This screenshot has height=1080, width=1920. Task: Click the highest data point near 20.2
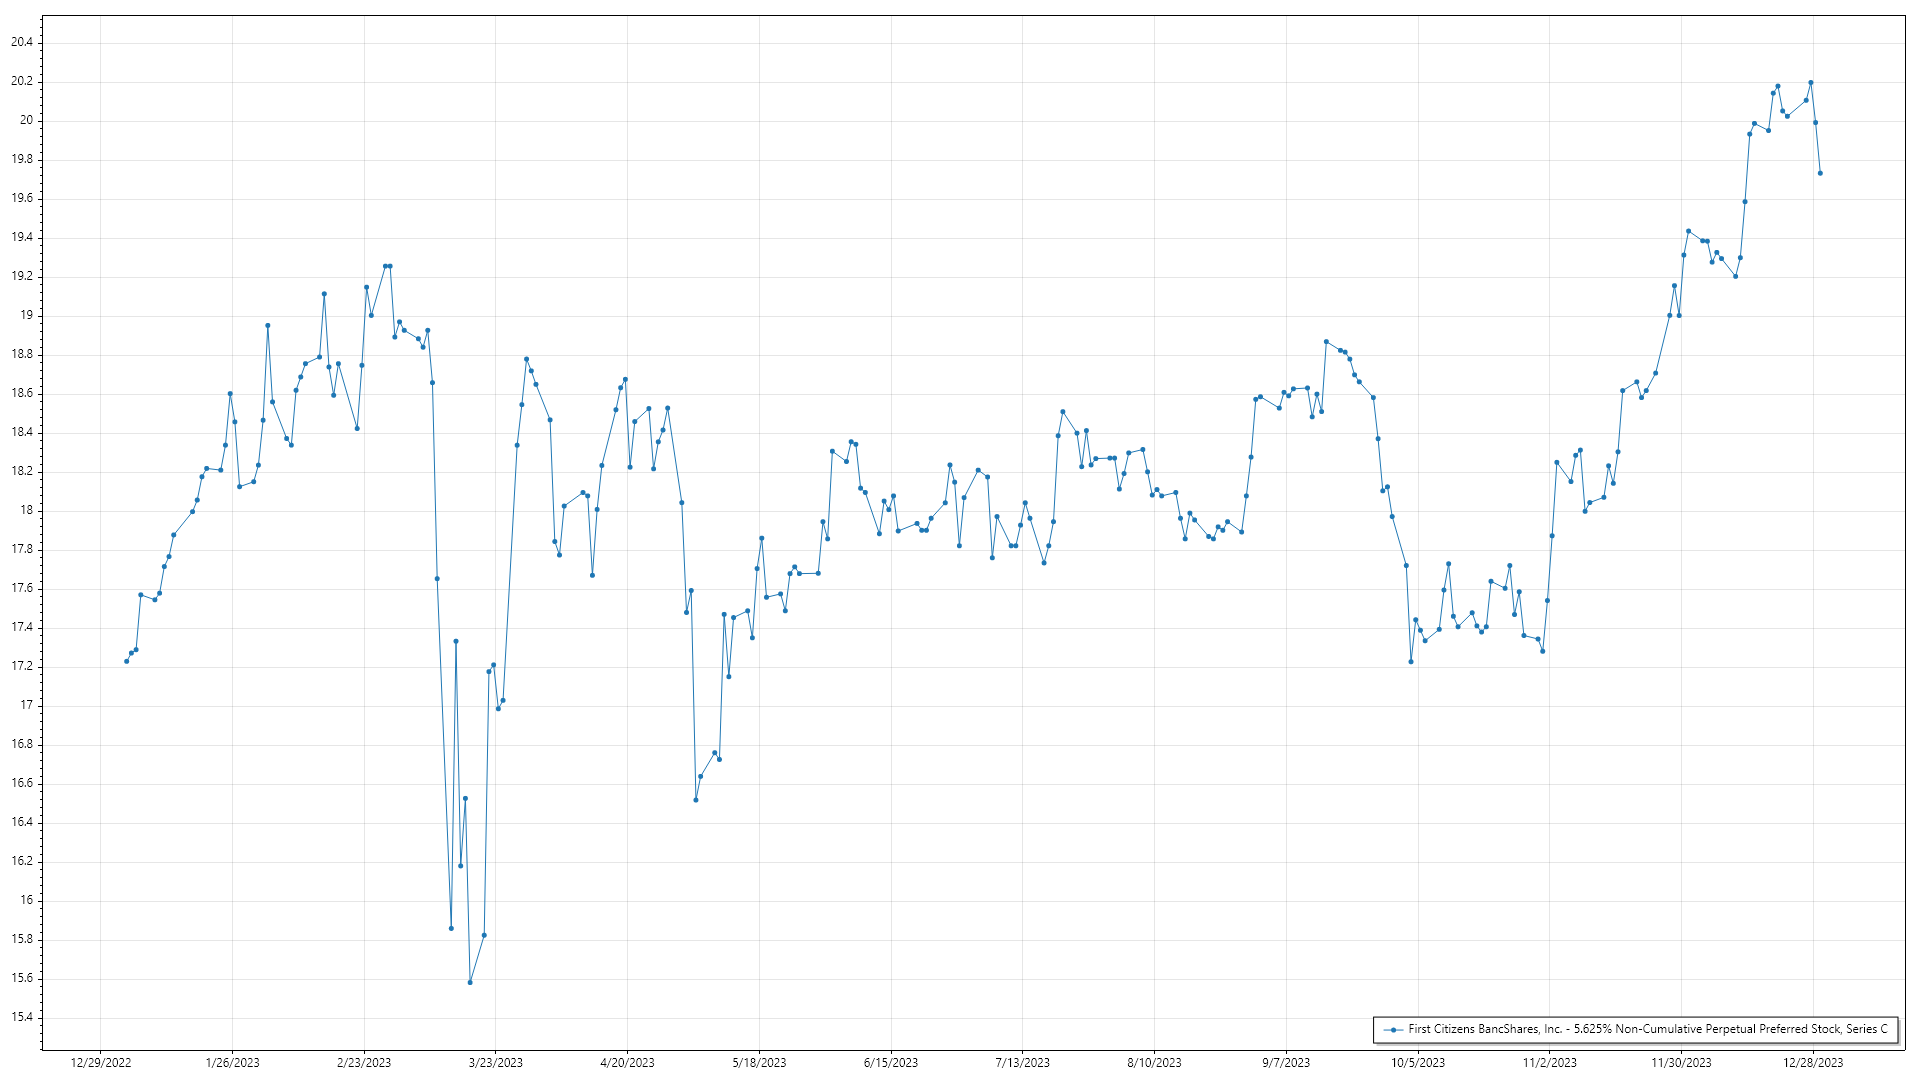coord(1810,83)
